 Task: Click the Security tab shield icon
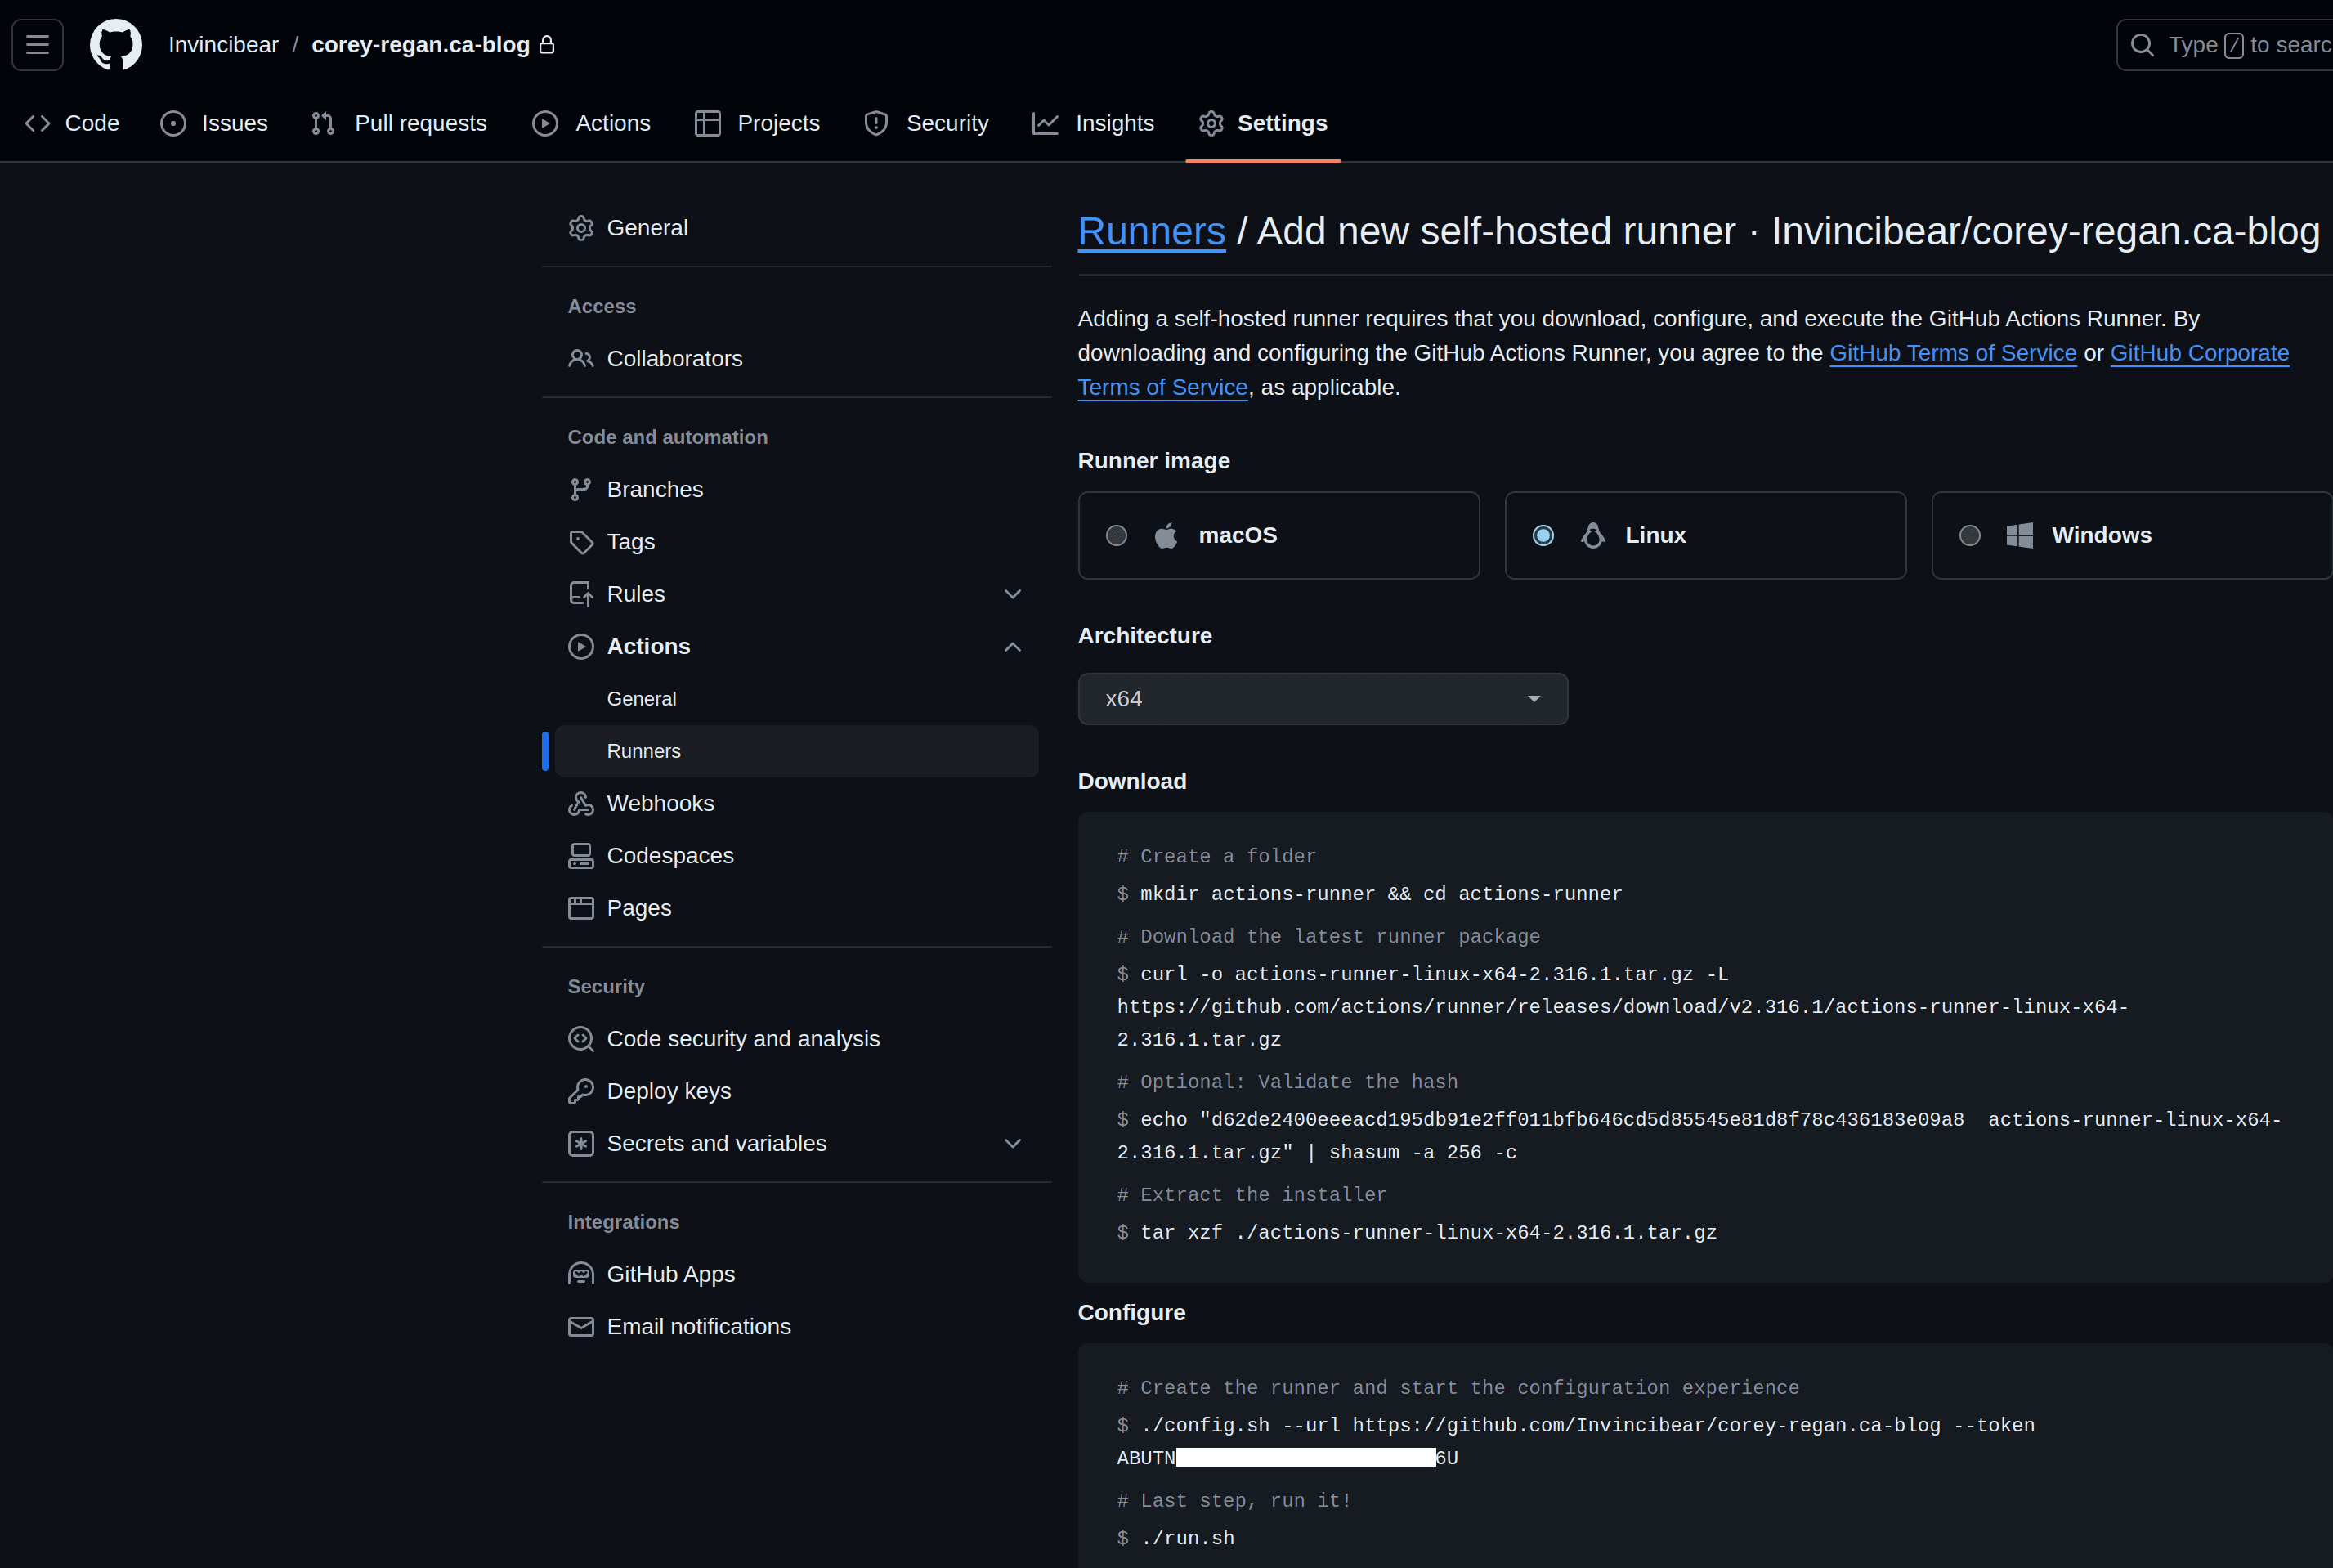[x=876, y=123]
